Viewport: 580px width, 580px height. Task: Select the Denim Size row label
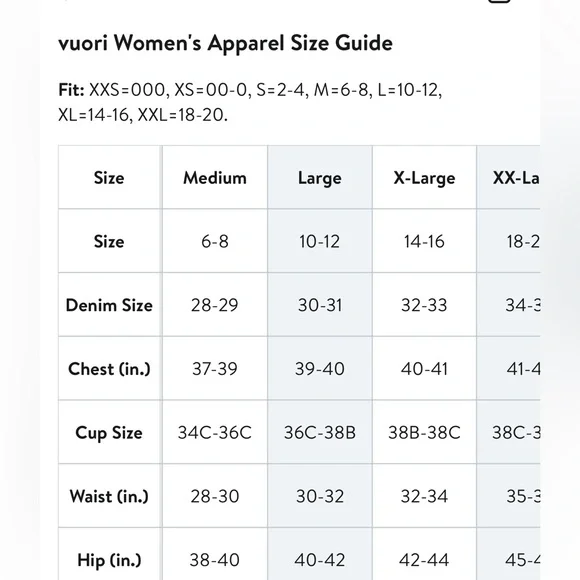tap(109, 305)
